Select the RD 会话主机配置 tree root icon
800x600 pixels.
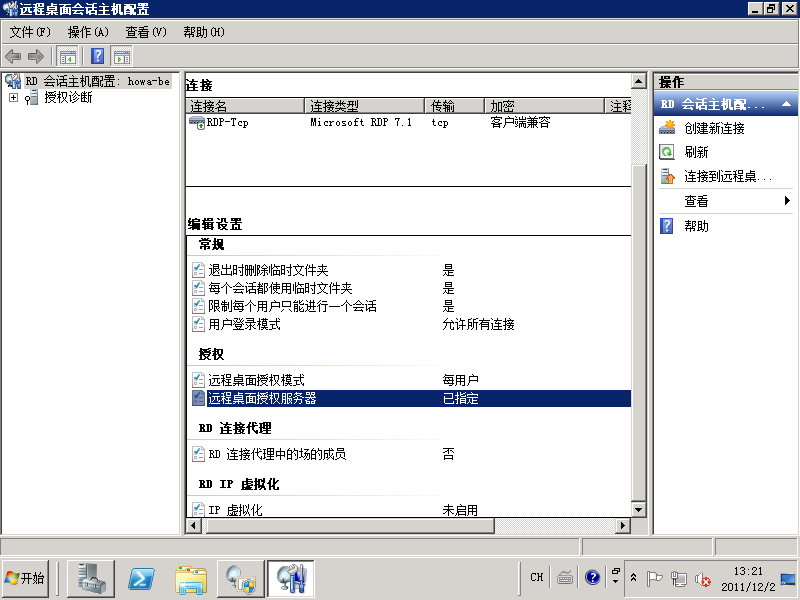pyautogui.click(x=13, y=81)
